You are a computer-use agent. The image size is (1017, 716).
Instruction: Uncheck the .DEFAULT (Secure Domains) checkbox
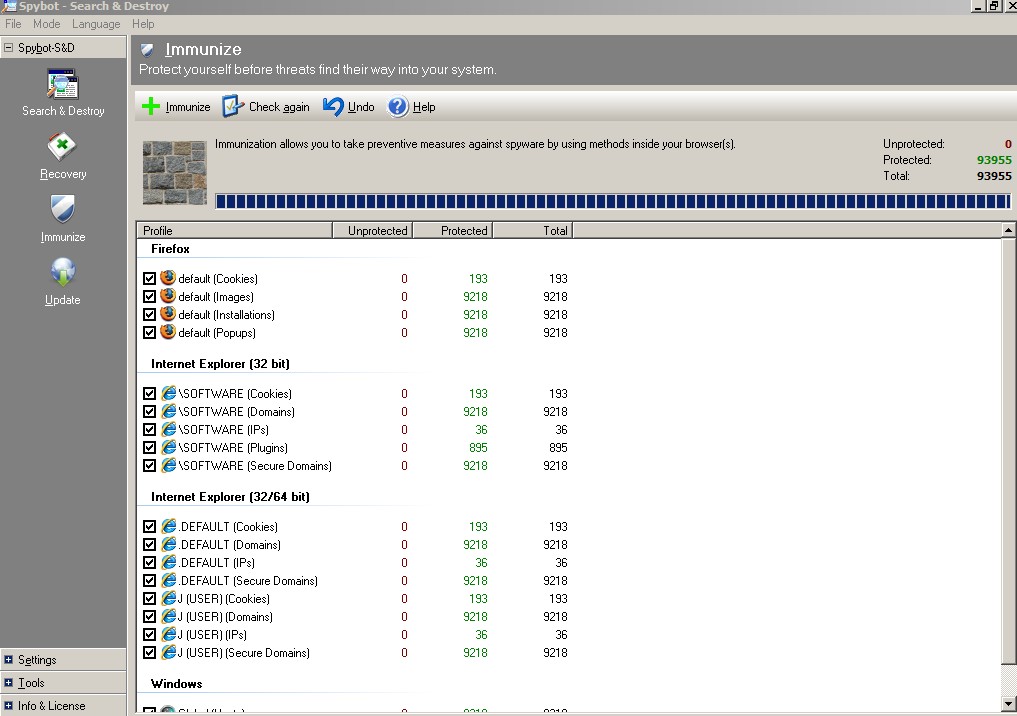coord(149,580)
